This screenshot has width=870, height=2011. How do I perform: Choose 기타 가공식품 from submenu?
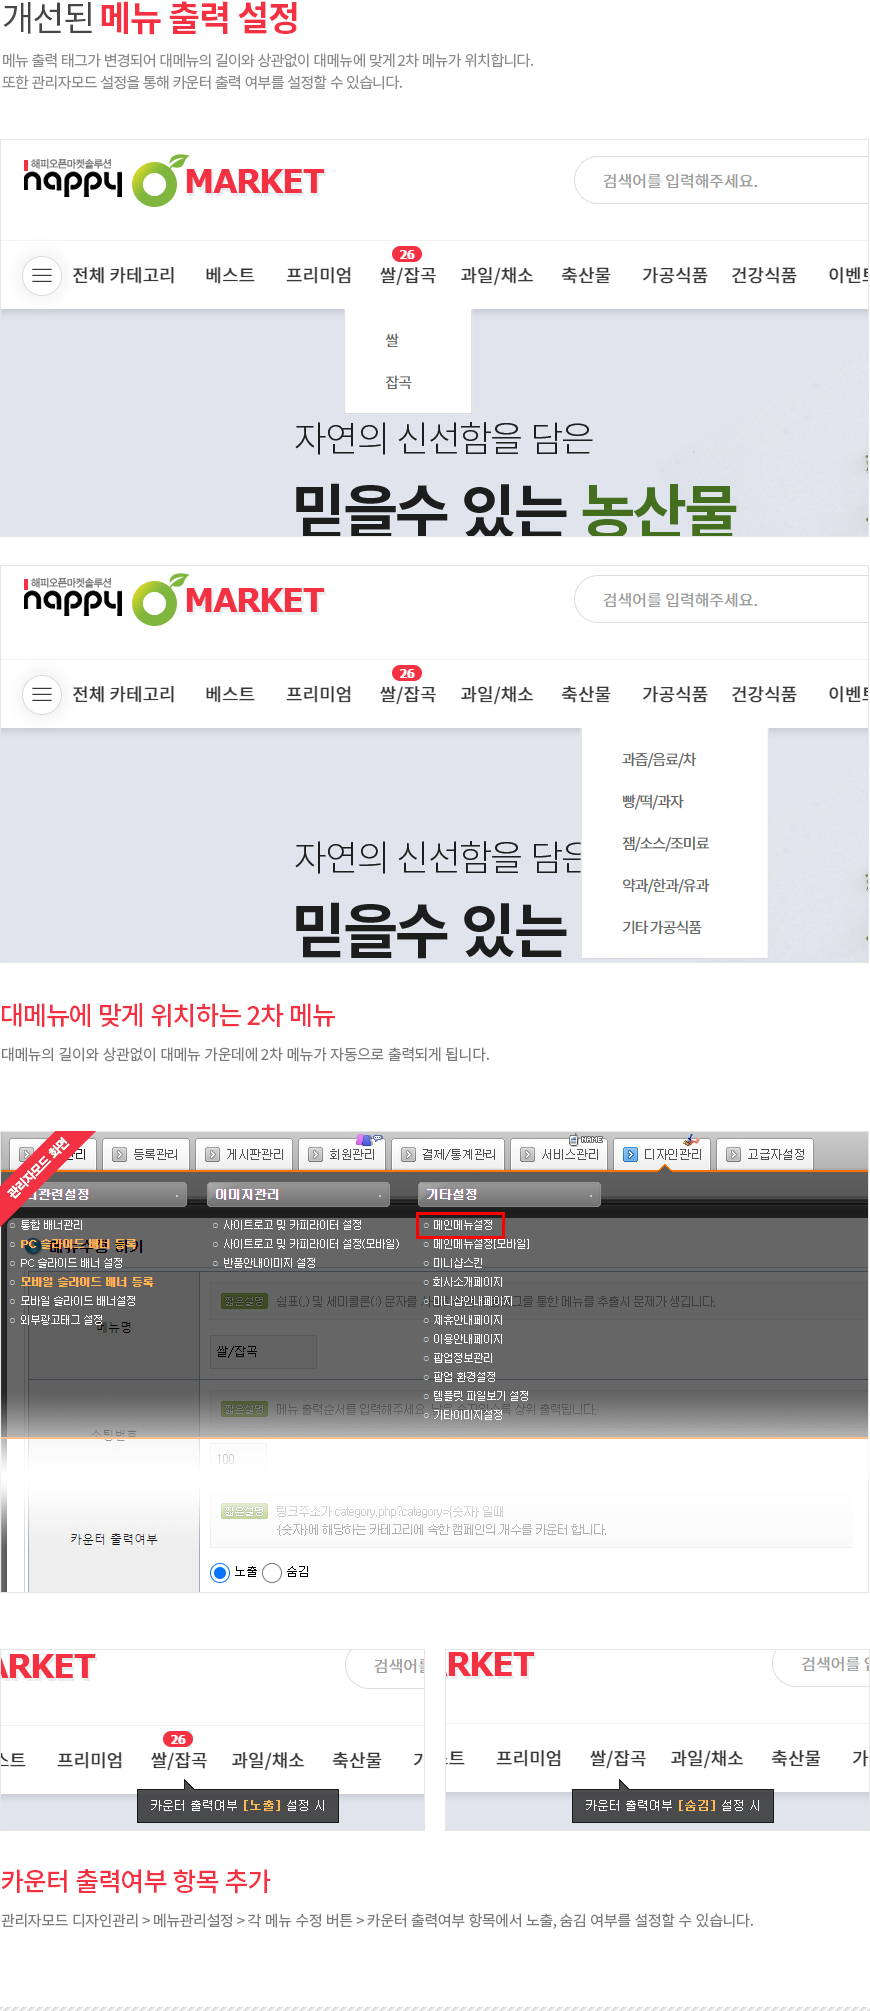[661, 927]
